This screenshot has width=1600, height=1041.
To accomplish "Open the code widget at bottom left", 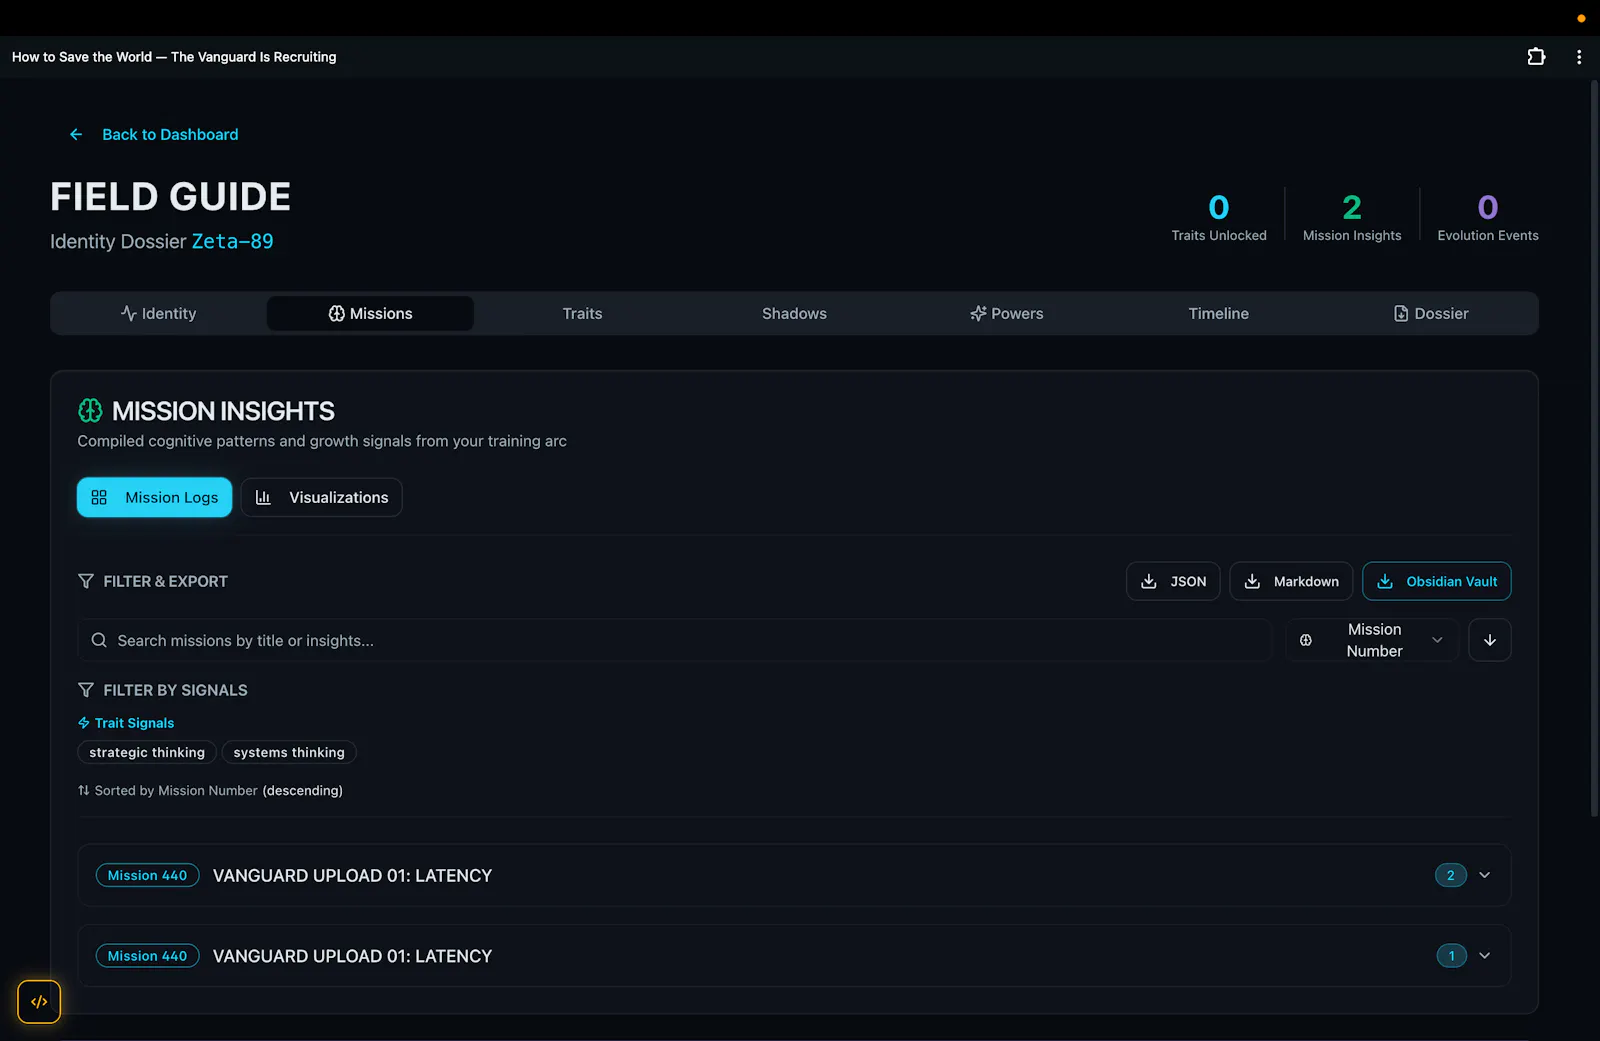I will tap(39, 1001).
